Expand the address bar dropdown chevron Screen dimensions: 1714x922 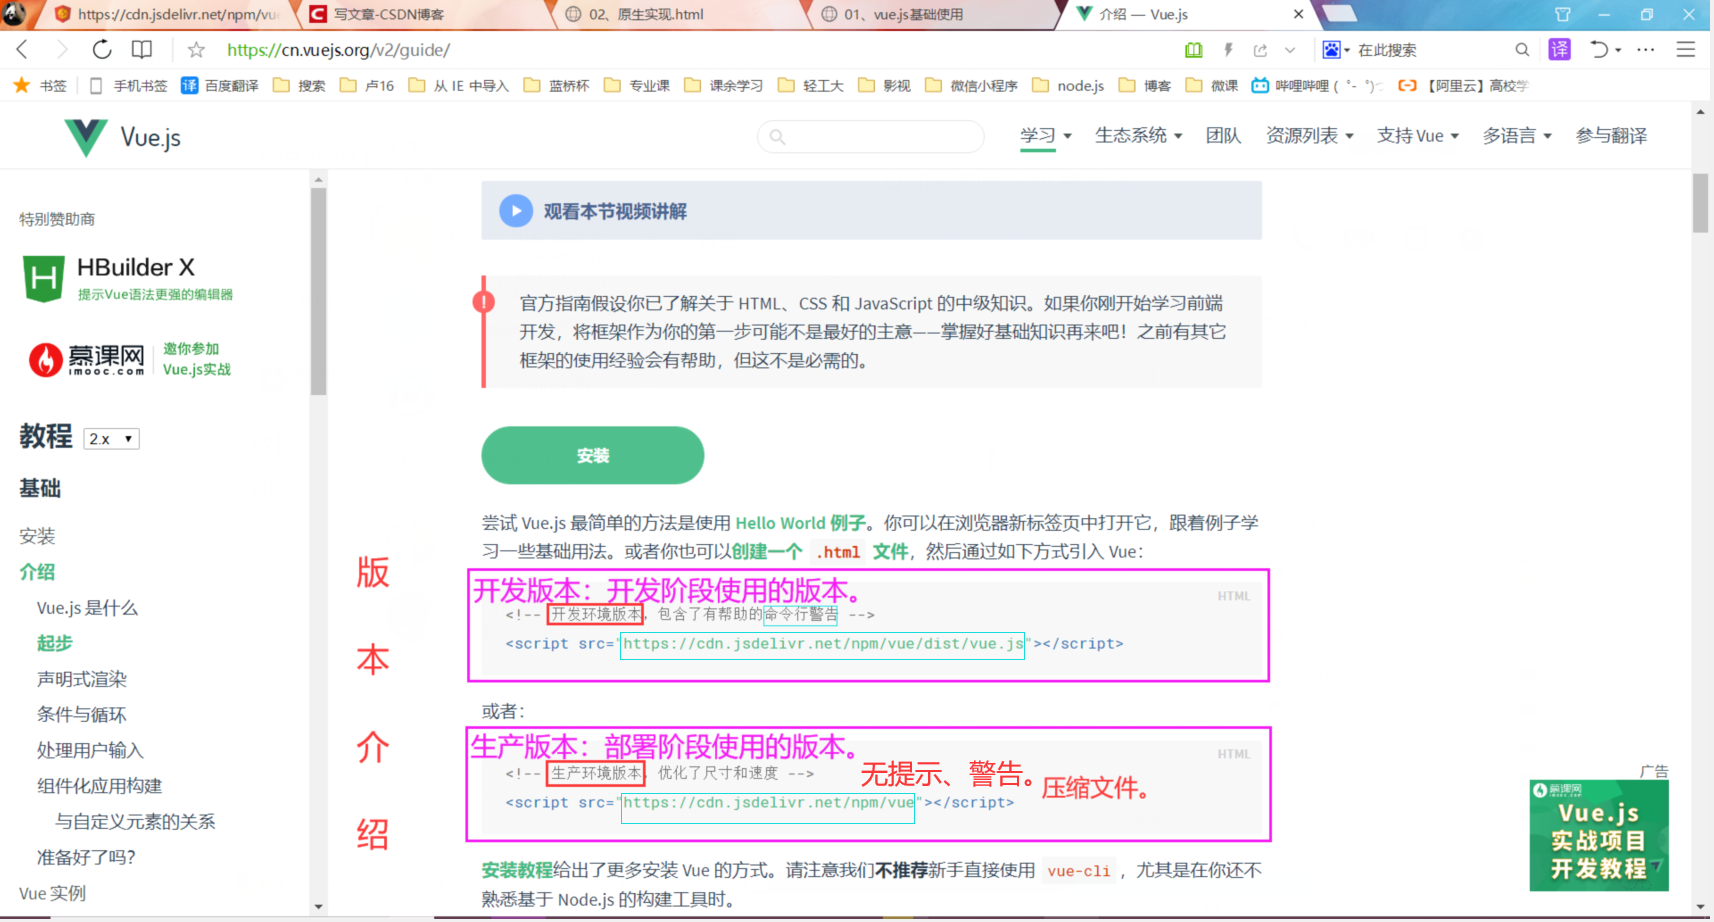coord(1290,50)
